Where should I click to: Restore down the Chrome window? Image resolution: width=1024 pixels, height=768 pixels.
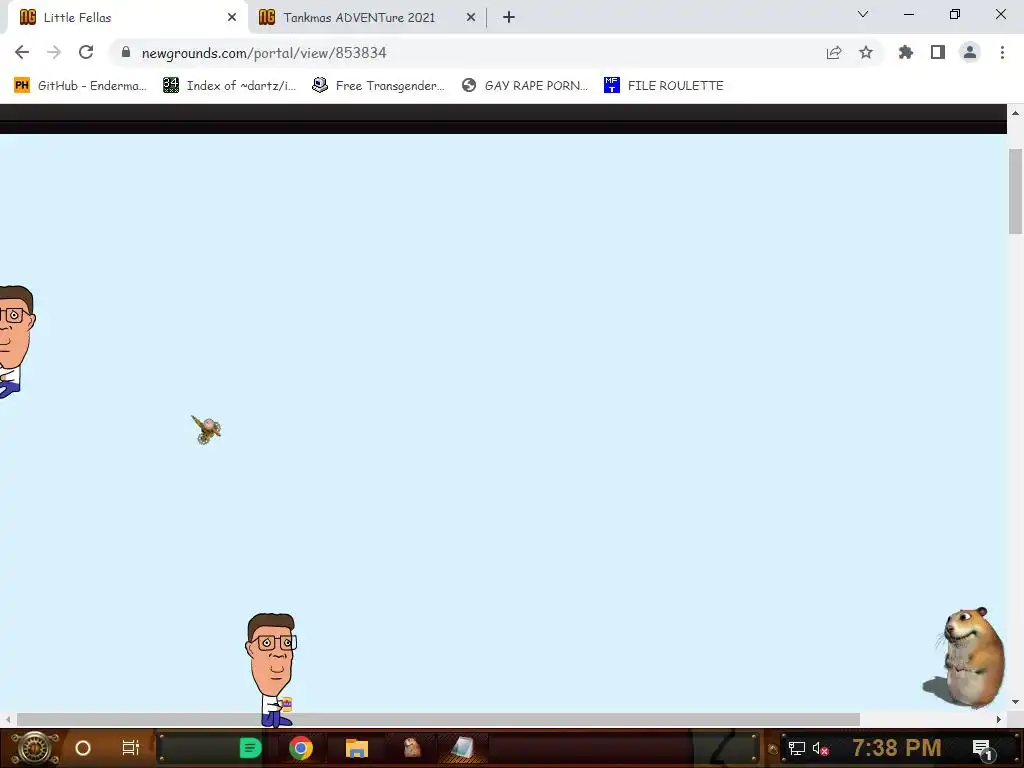955,14
